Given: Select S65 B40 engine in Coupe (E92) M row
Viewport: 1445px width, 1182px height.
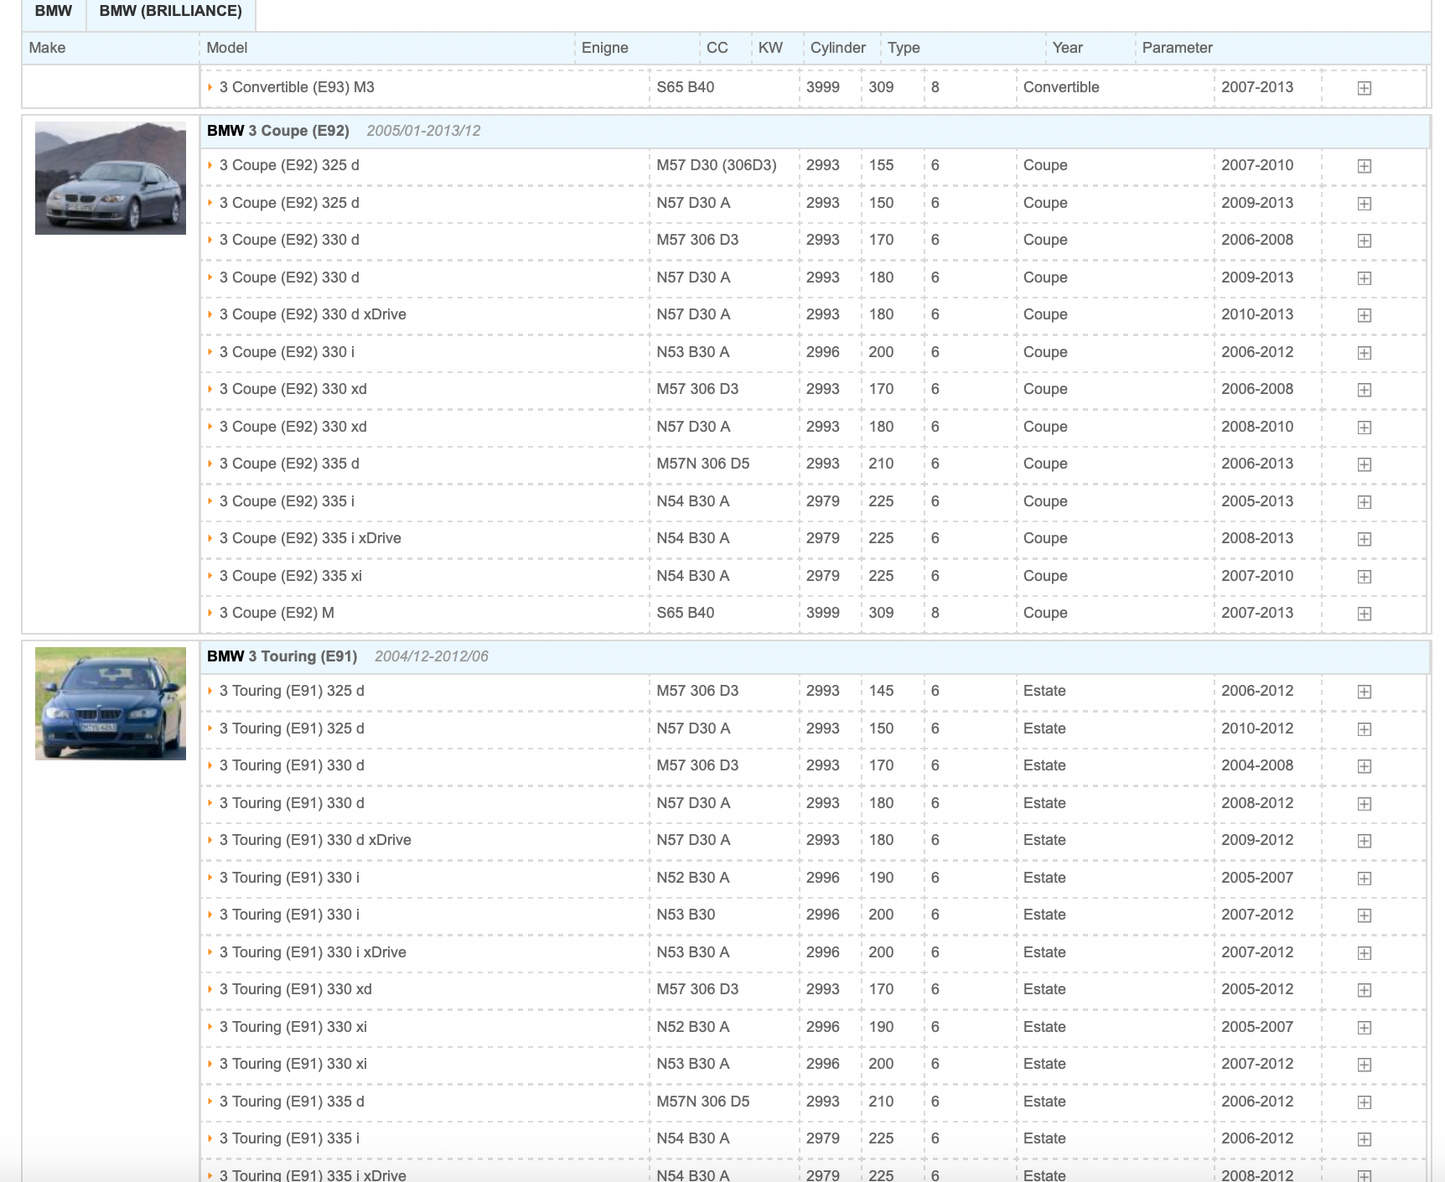Looking at the screenshot, I should click(685, 613).
